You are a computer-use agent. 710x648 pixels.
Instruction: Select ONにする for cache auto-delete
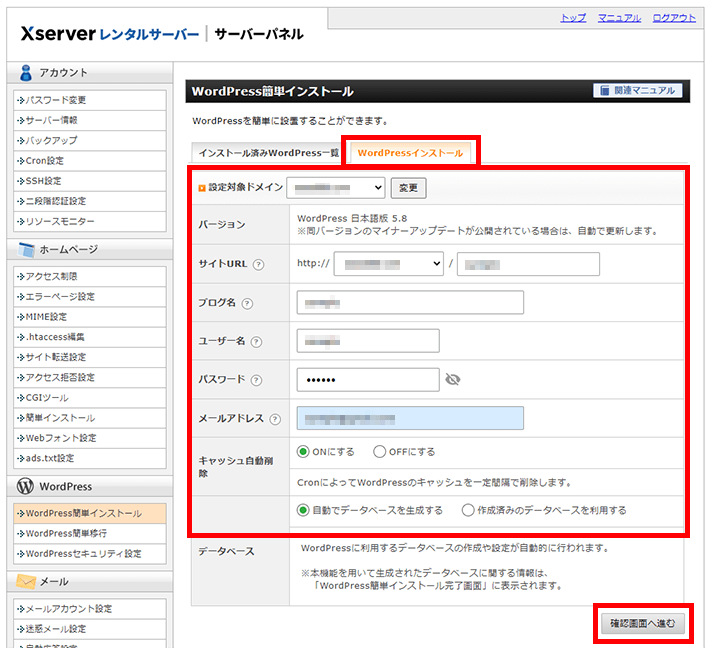point(303,451)
